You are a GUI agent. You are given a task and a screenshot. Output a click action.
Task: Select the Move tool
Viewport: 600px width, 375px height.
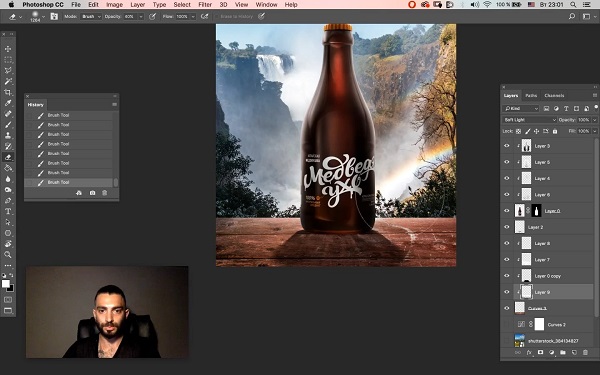(x=8, y=49)
